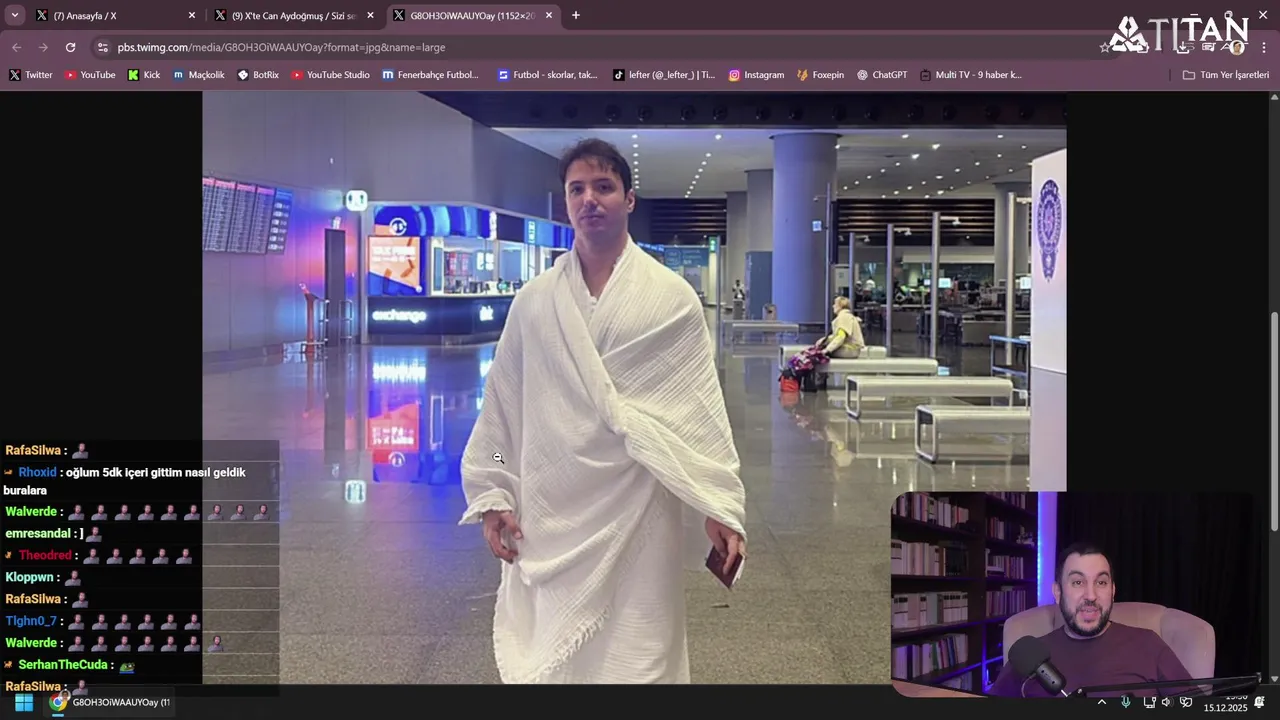1280x720 pixels.
Task: Open the Instagram bookmark
Action: tap(756, 75)
